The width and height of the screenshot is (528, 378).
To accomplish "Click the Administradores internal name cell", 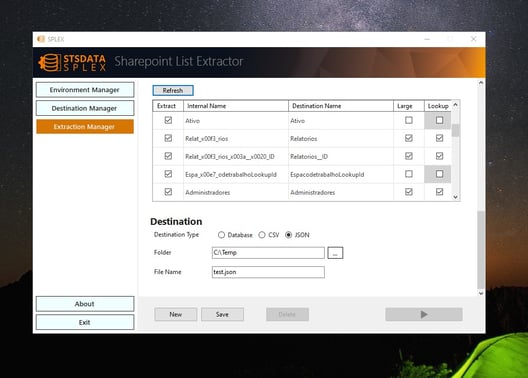I will pos(236,192).
